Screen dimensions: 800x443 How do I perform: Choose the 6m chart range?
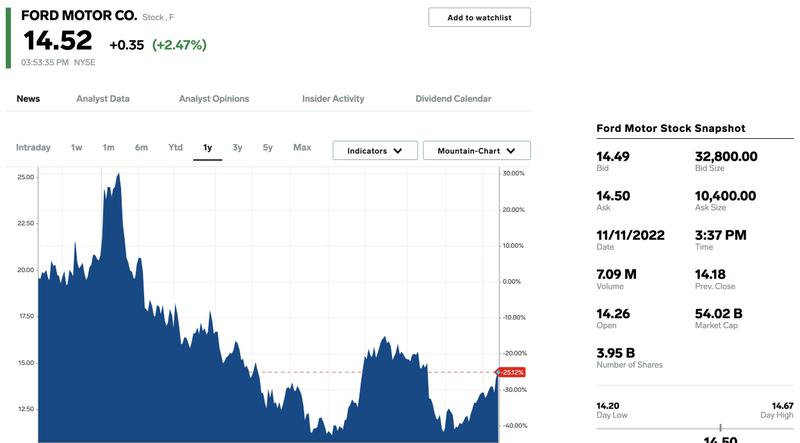141,147
